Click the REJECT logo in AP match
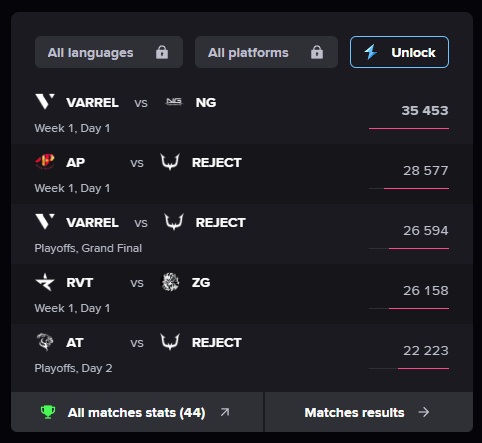Image resolution: width=482 pixels, height=443 pixels. tap(170, 162)
